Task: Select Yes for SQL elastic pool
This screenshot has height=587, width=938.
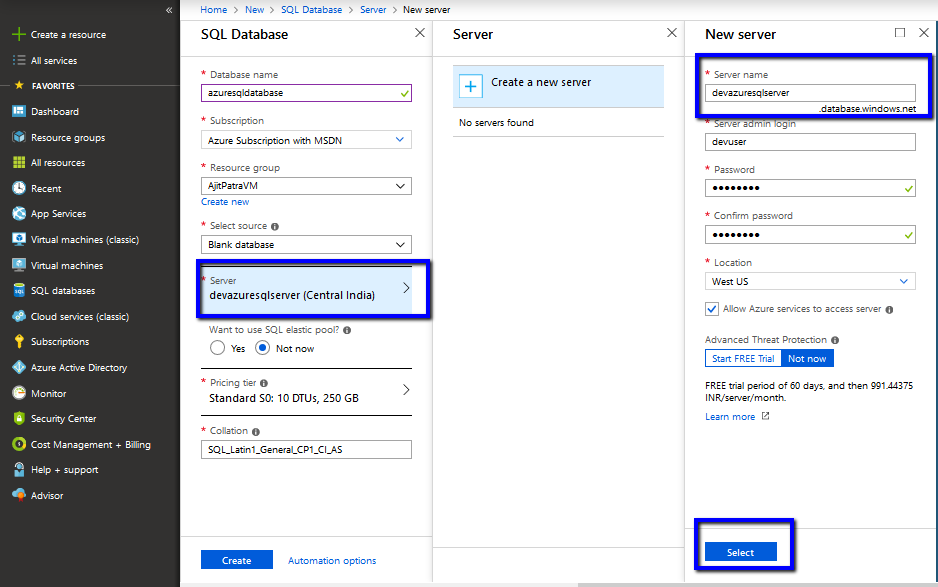Action: (218, 348)
